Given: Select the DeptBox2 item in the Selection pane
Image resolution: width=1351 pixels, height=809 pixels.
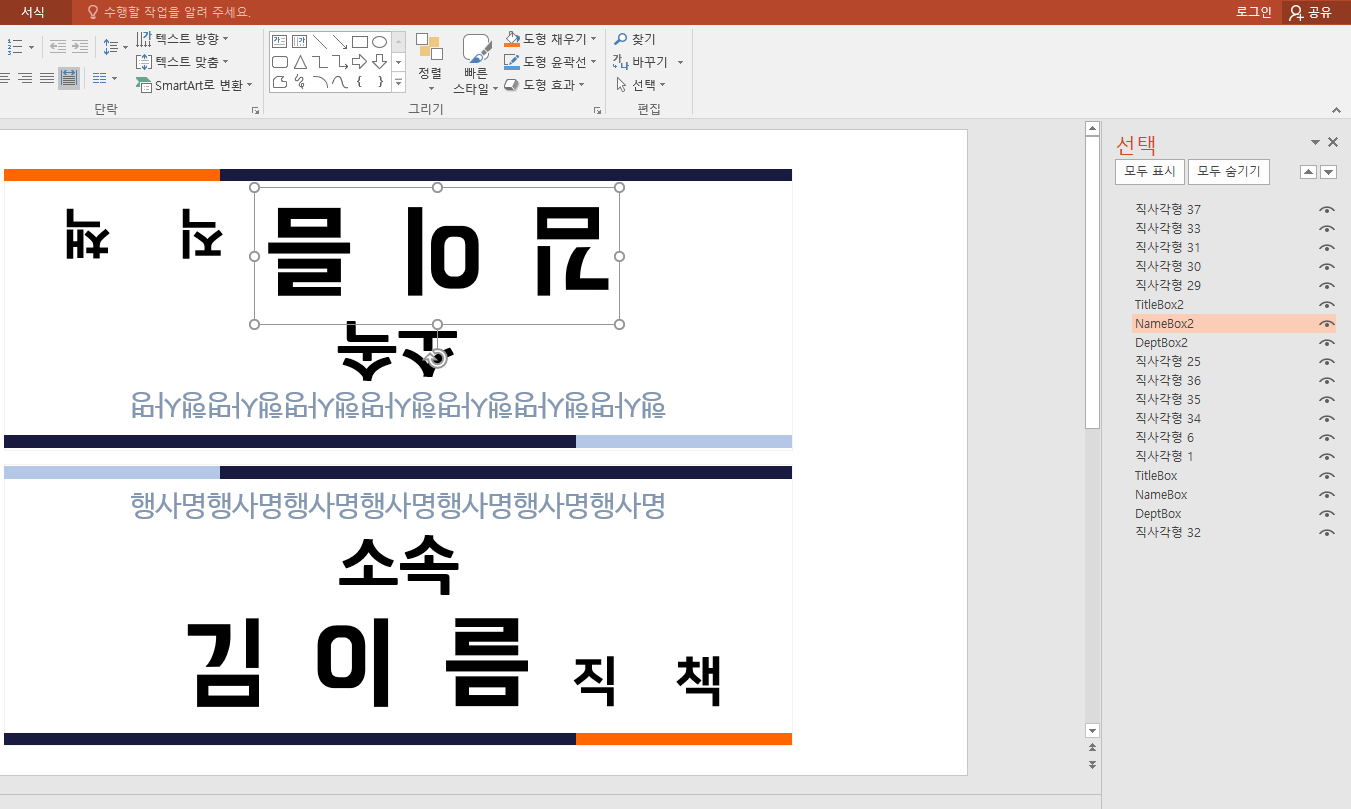Looking at the screenshot, I should click(1160, 342).
